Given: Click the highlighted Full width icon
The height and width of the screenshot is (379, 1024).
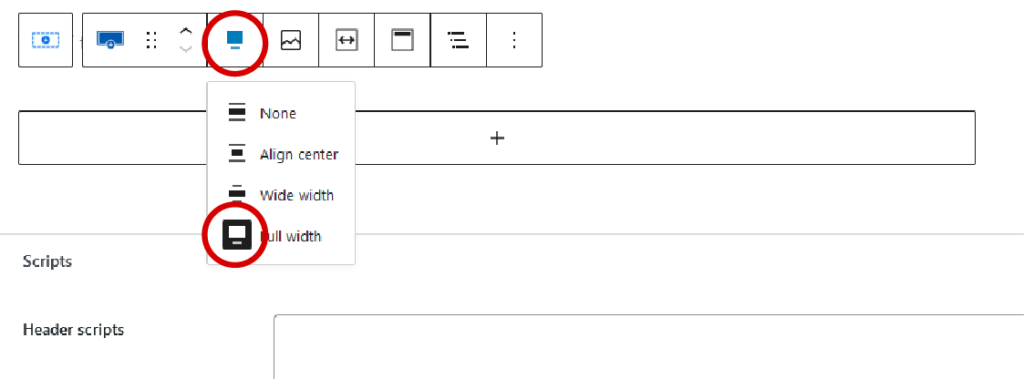Looking at the screenshot, I should (x=237, y=235).
